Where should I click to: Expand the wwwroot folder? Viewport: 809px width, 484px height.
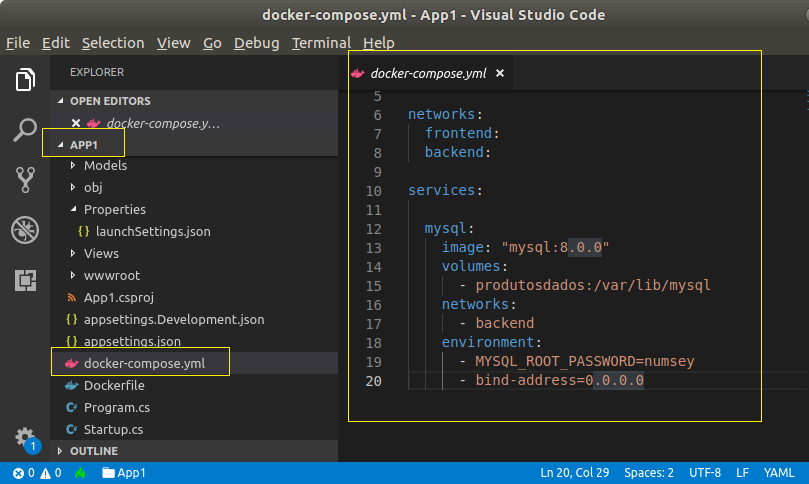click(73, 275)
